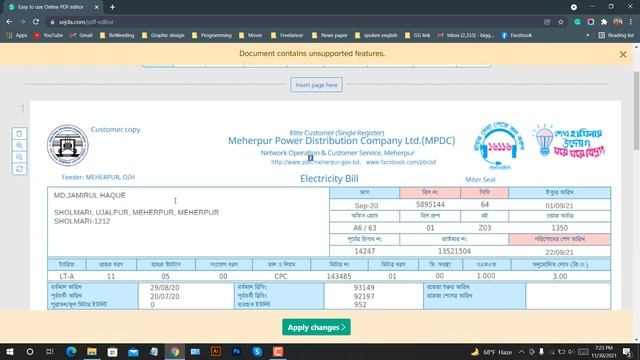The width and height of the screenshot is (640, 360).
Task: Bookmark this page with the star icon
Action: pos(561,22)
